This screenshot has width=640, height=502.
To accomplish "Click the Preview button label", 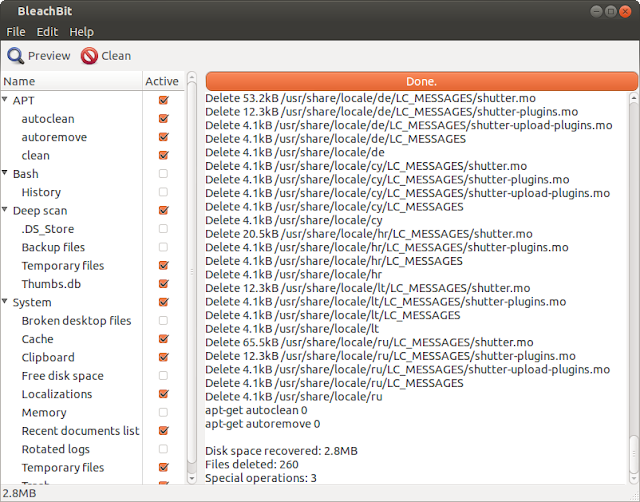I will 49,56.
